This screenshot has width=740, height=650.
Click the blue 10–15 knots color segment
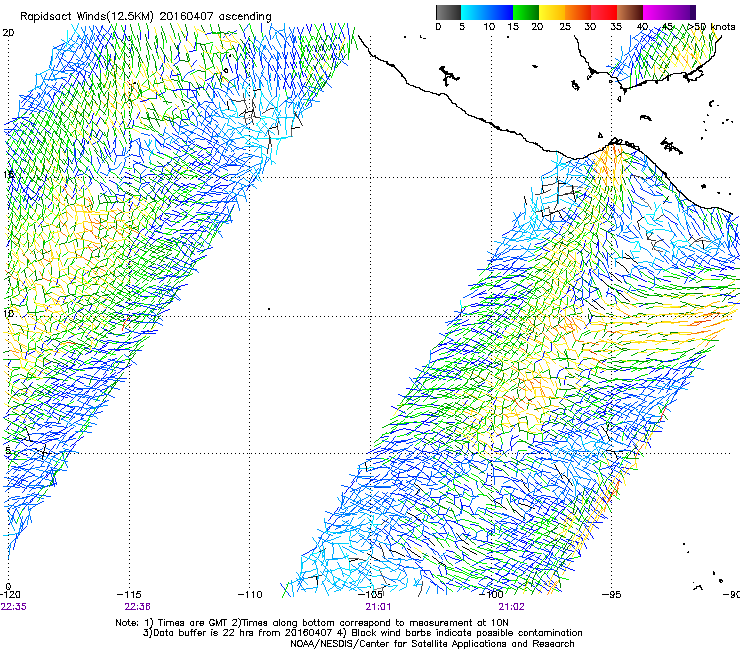pyautogui.click(x=500, y=12)
